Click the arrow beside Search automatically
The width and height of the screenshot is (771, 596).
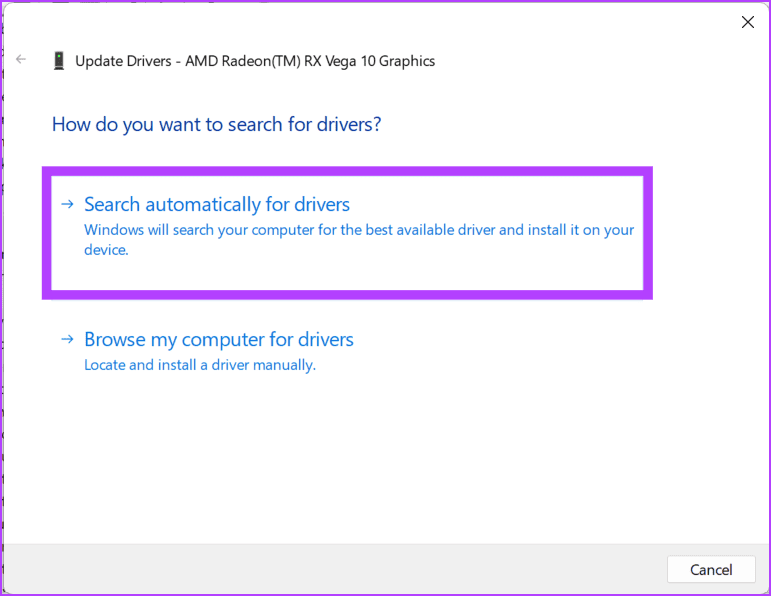coord(67,204)
